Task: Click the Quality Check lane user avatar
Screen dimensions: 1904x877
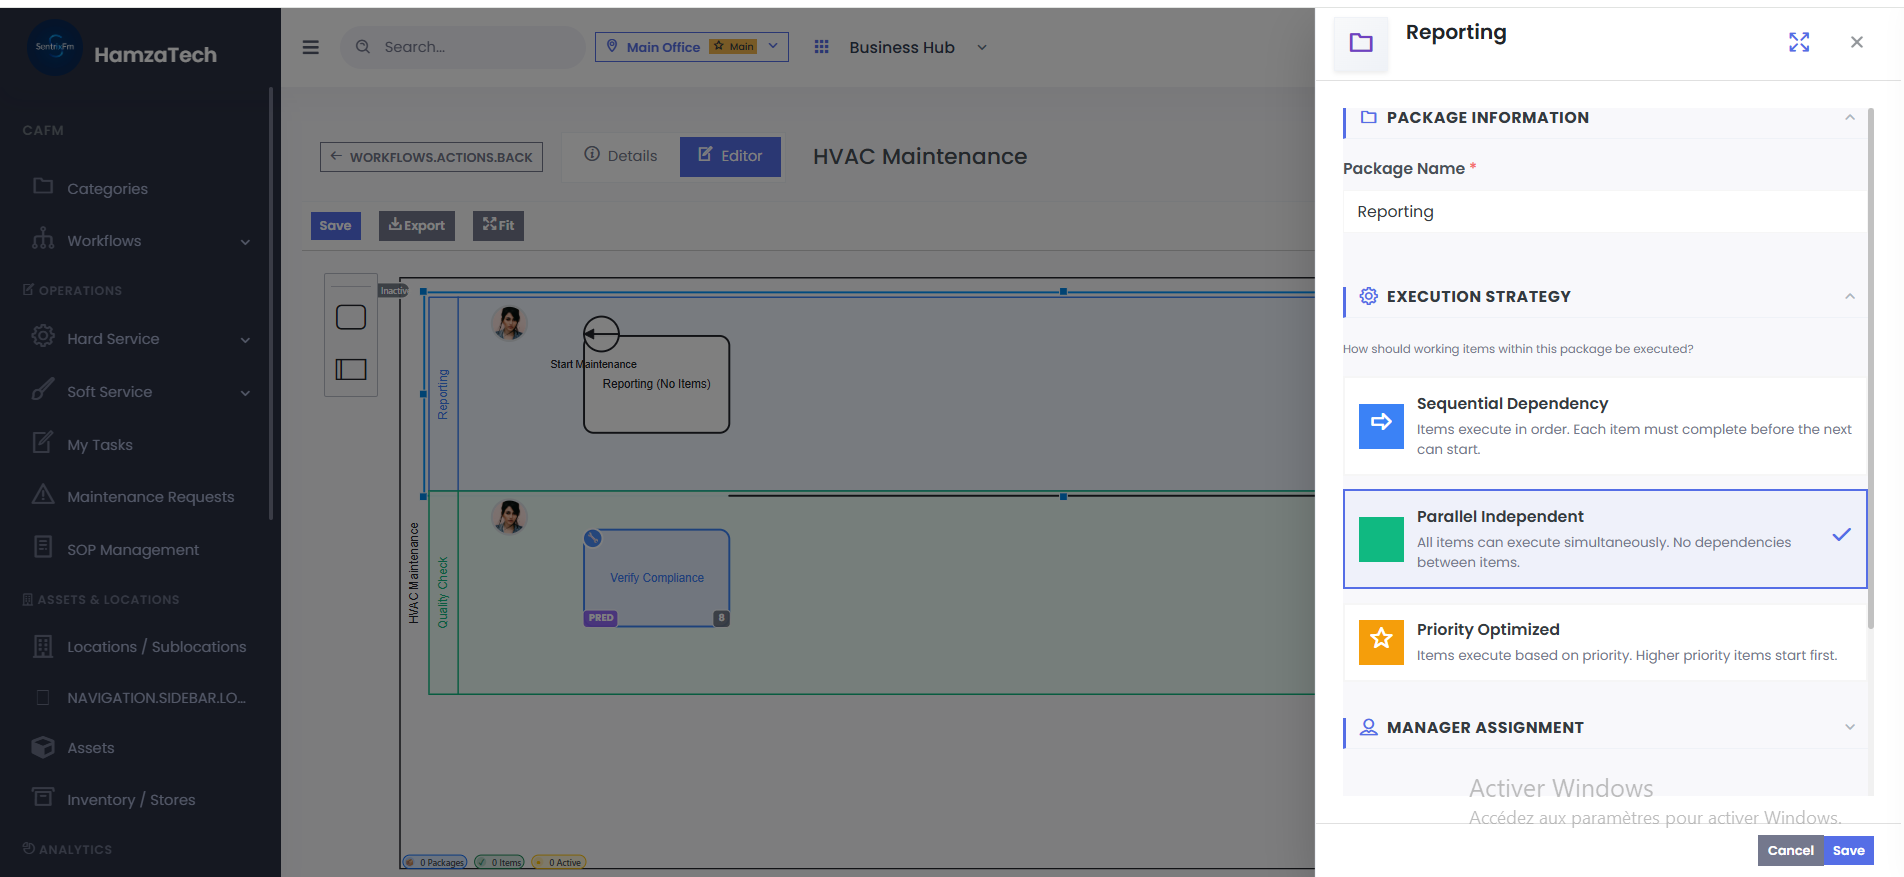Action: [509, 516]
